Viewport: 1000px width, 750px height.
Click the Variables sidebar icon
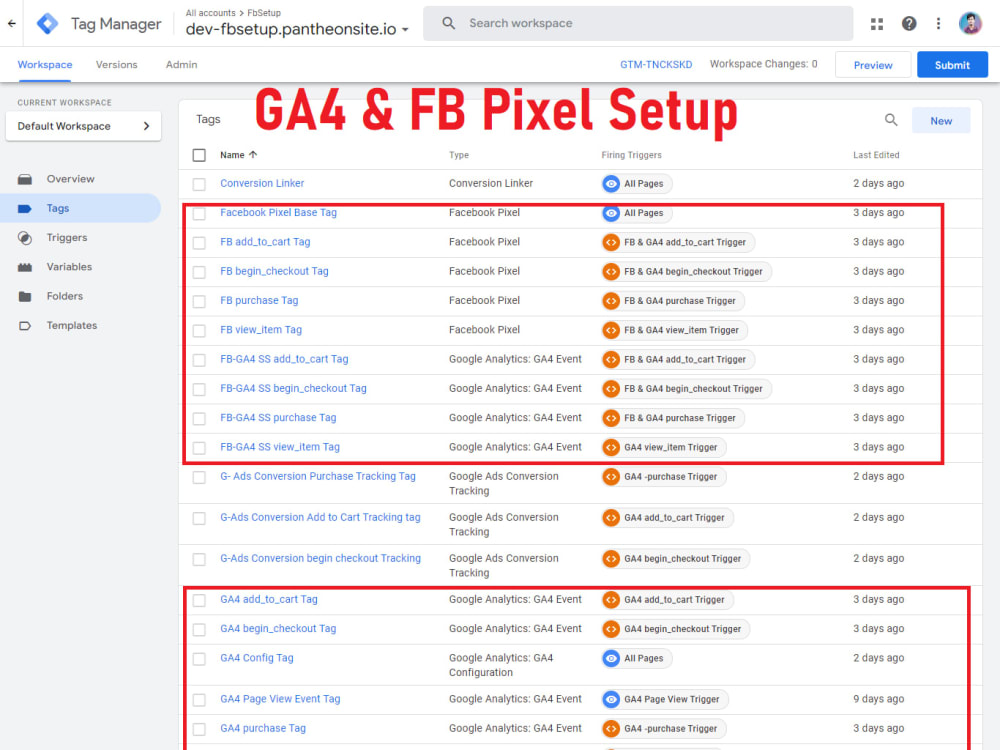(25, 267)
